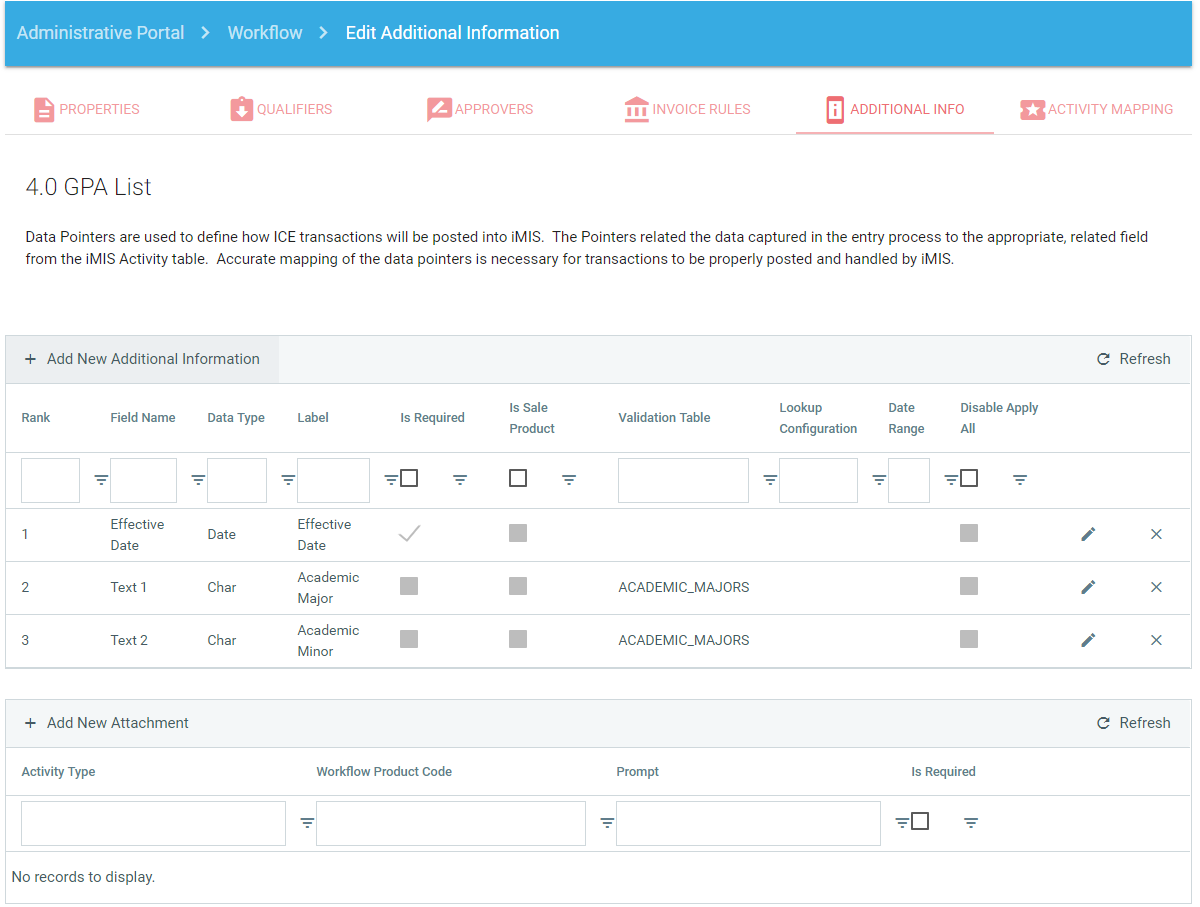This screenshot has width=1200, height=907.
Task: Toggle the Is Sale Product filter checkbox
Action: coord(518,478)
